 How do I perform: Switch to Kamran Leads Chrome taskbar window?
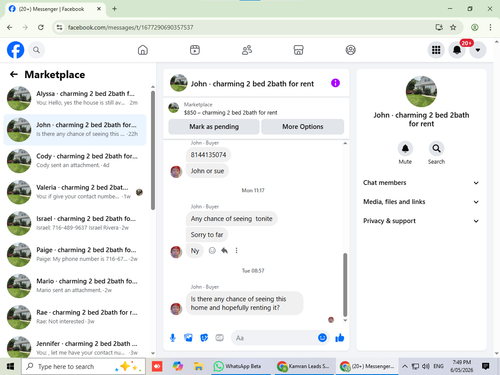click(303, 366)
